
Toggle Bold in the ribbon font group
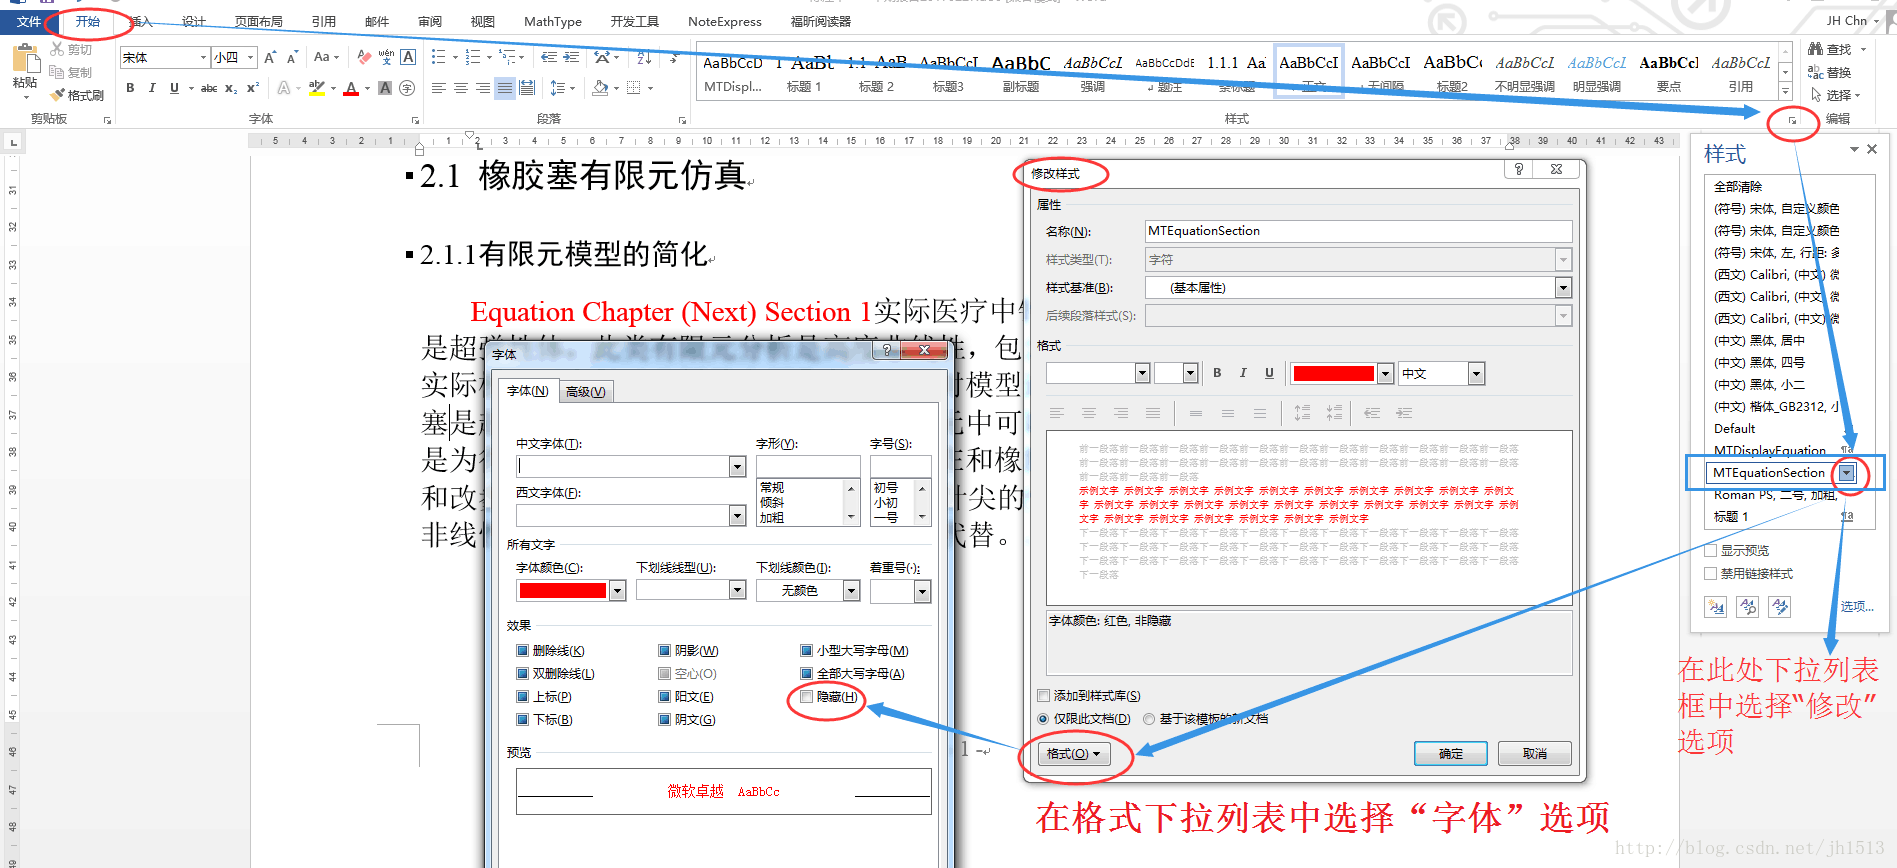130,88
